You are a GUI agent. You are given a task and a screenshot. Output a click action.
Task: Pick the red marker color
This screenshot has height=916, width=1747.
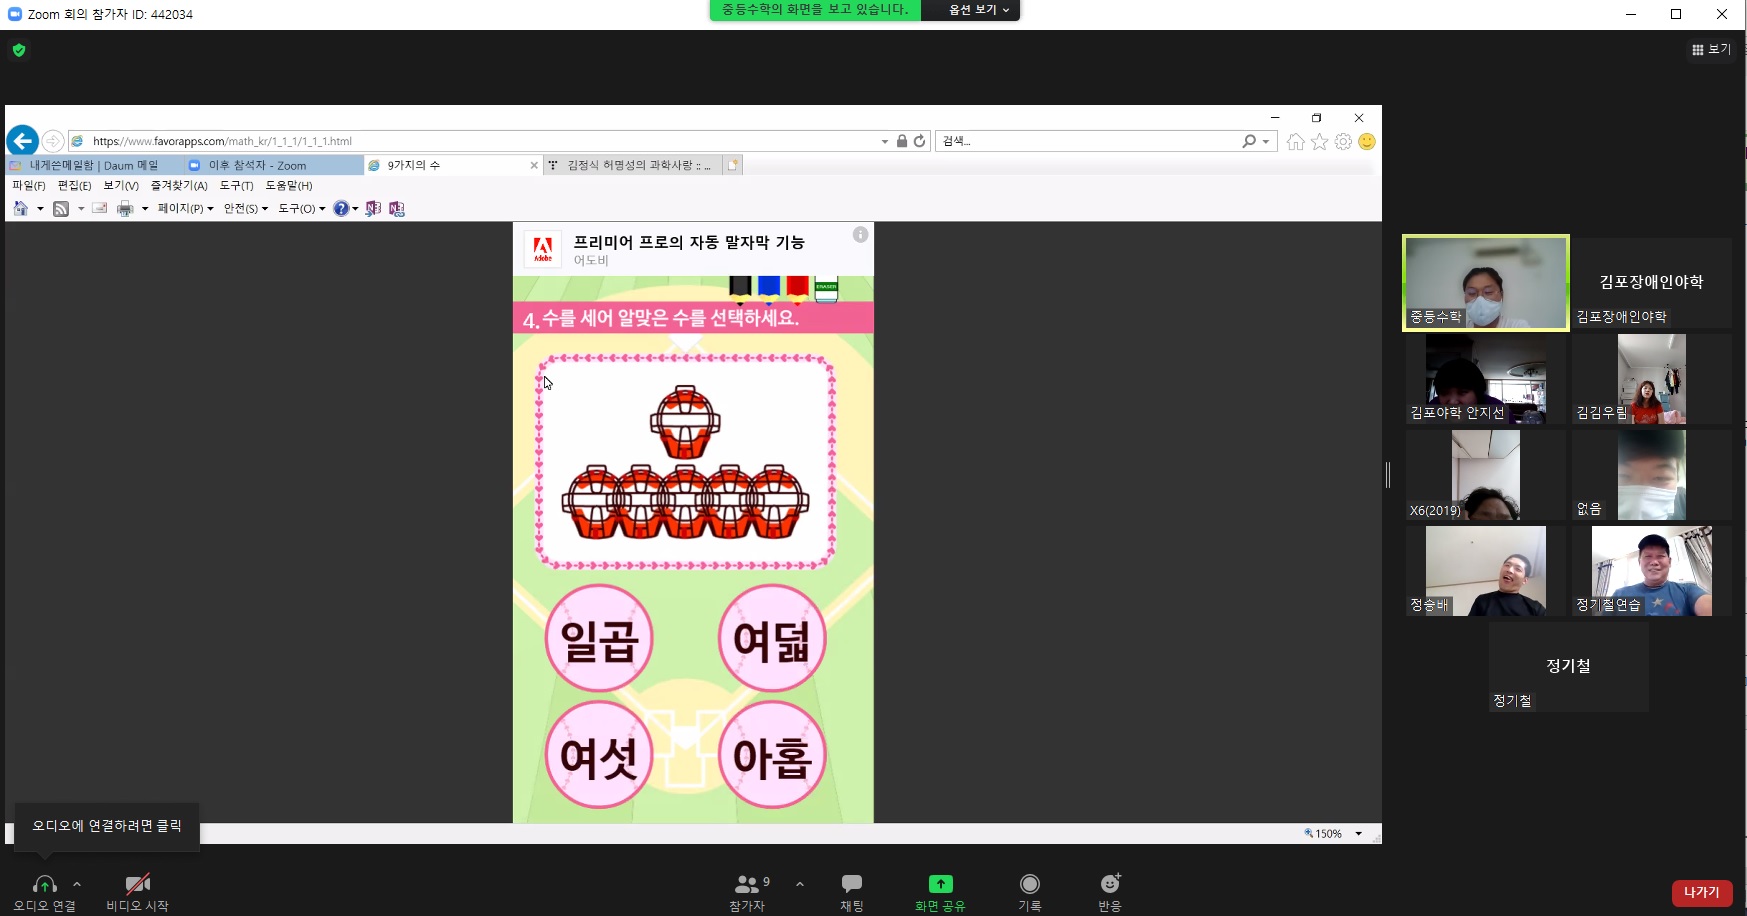coord(797,288)
